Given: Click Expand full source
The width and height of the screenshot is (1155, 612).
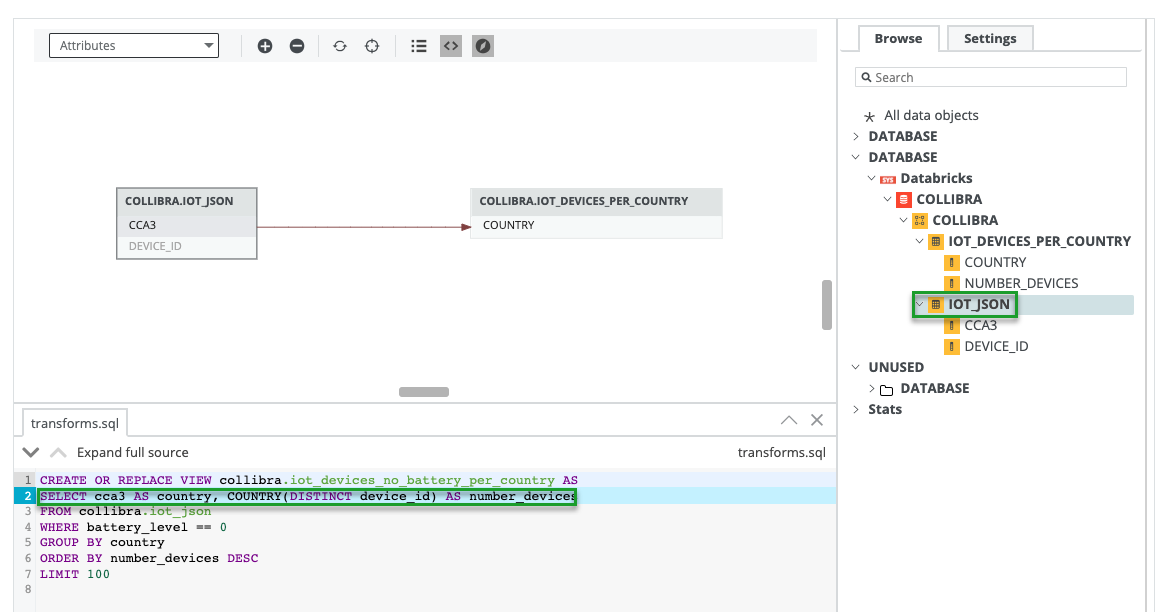Looking at the screenshot, I should pos(132,452).
